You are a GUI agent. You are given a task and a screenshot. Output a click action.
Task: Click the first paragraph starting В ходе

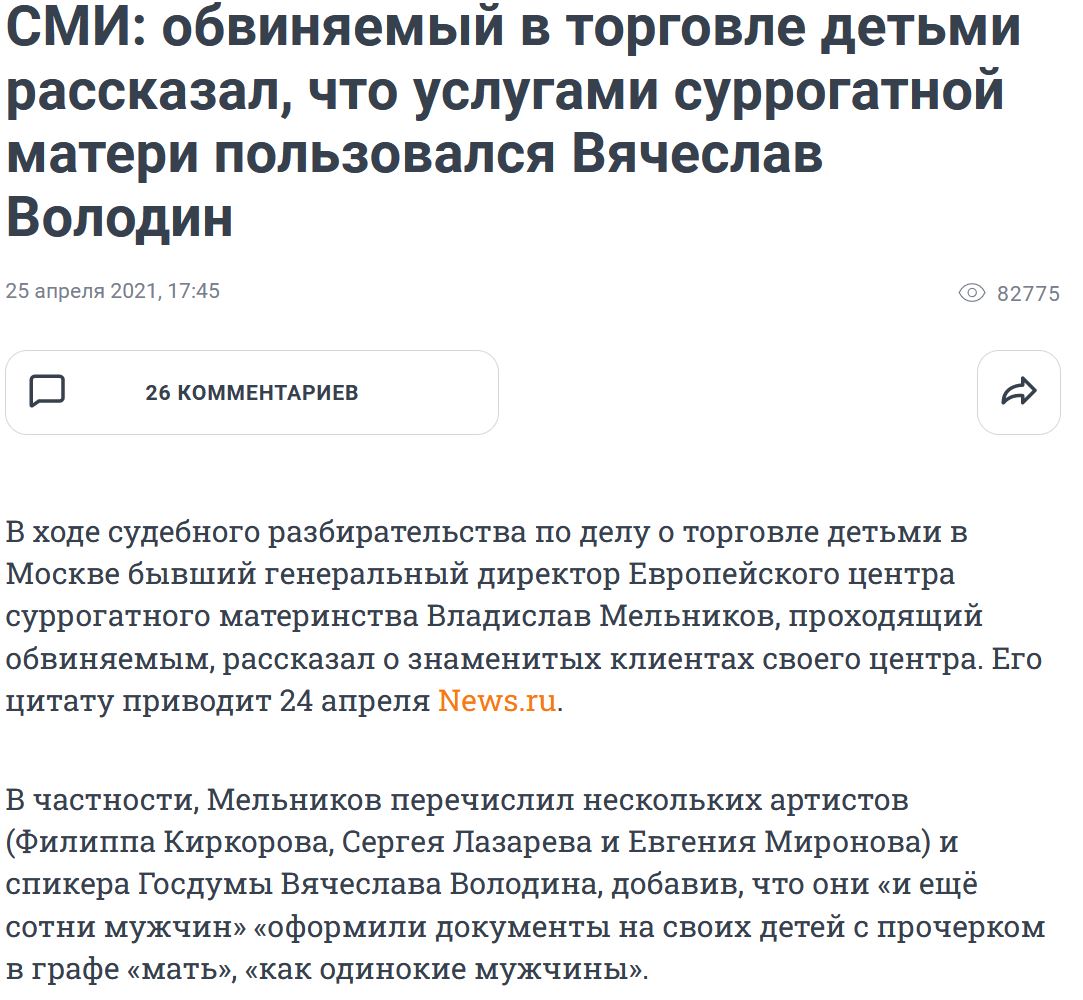pos(524,617)
